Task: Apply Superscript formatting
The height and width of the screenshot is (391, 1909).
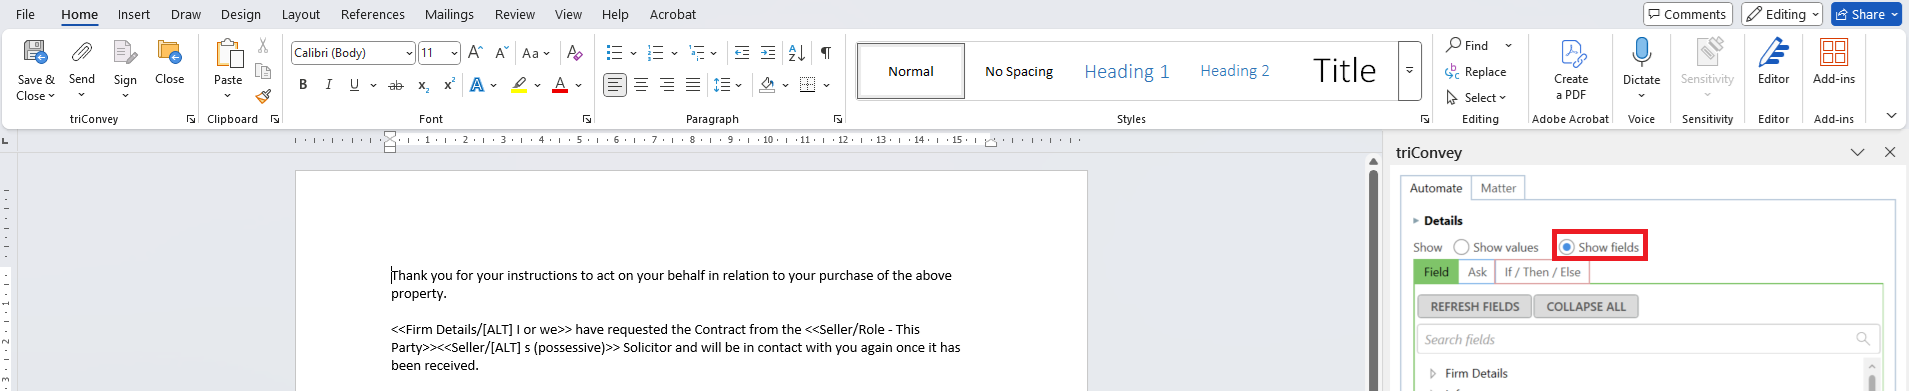Action: [449, 85]
